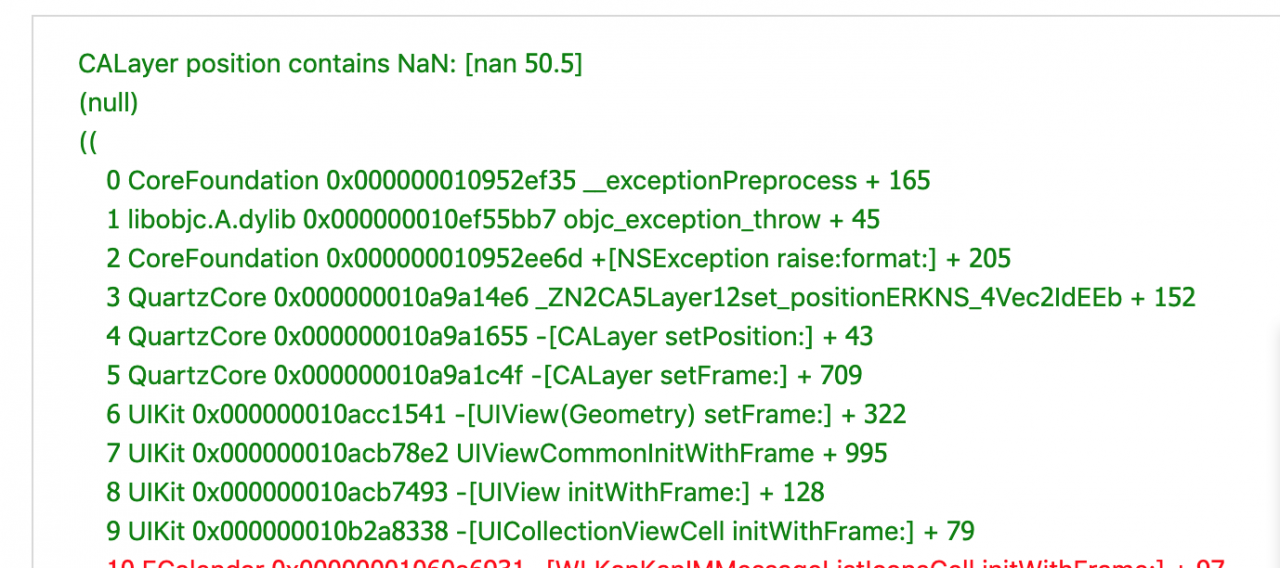Image resolution: width=1280 pixels, height=568 pixels.
Task: Click the '(null)' text line
Action: 108,102
